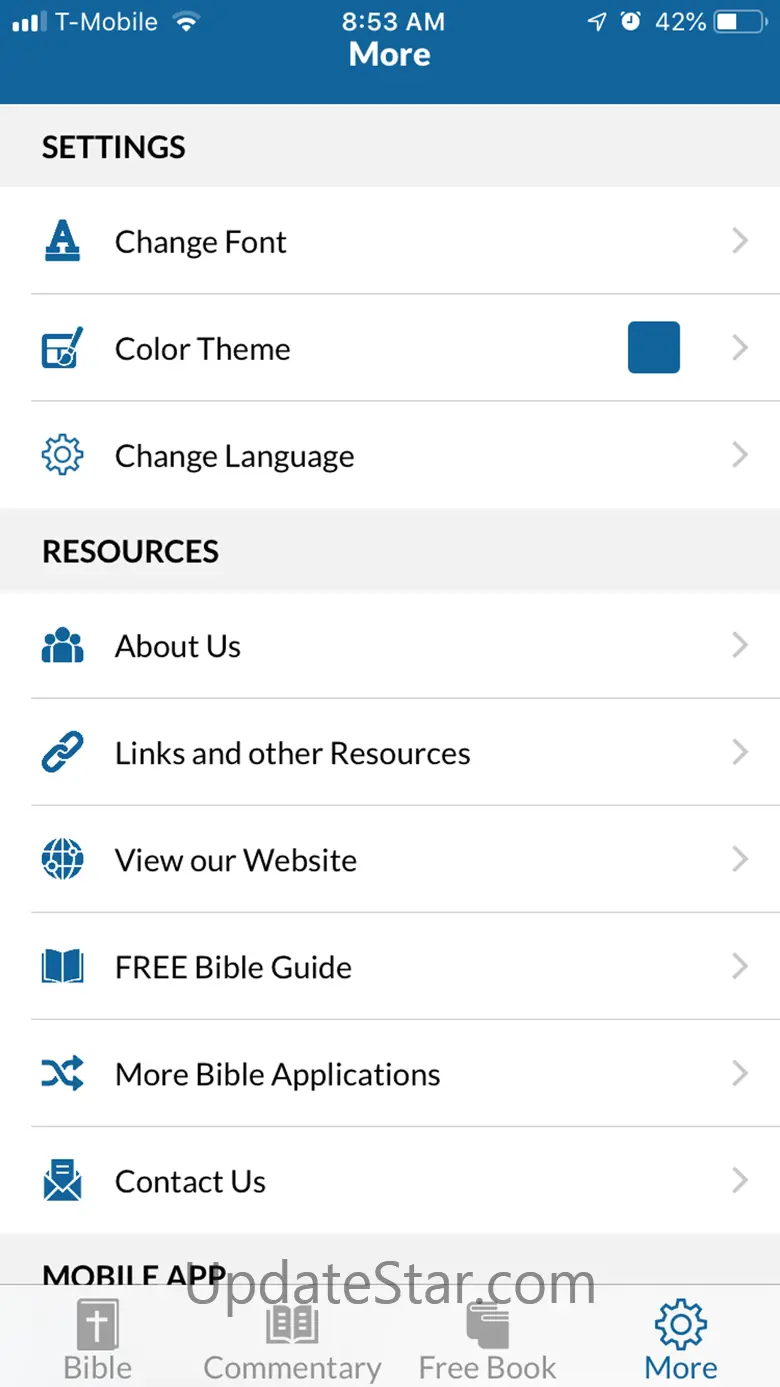Expand the Change Language chevron
Image resolution: width=780 pixels, height=1387 pixels.
(740, 455)
